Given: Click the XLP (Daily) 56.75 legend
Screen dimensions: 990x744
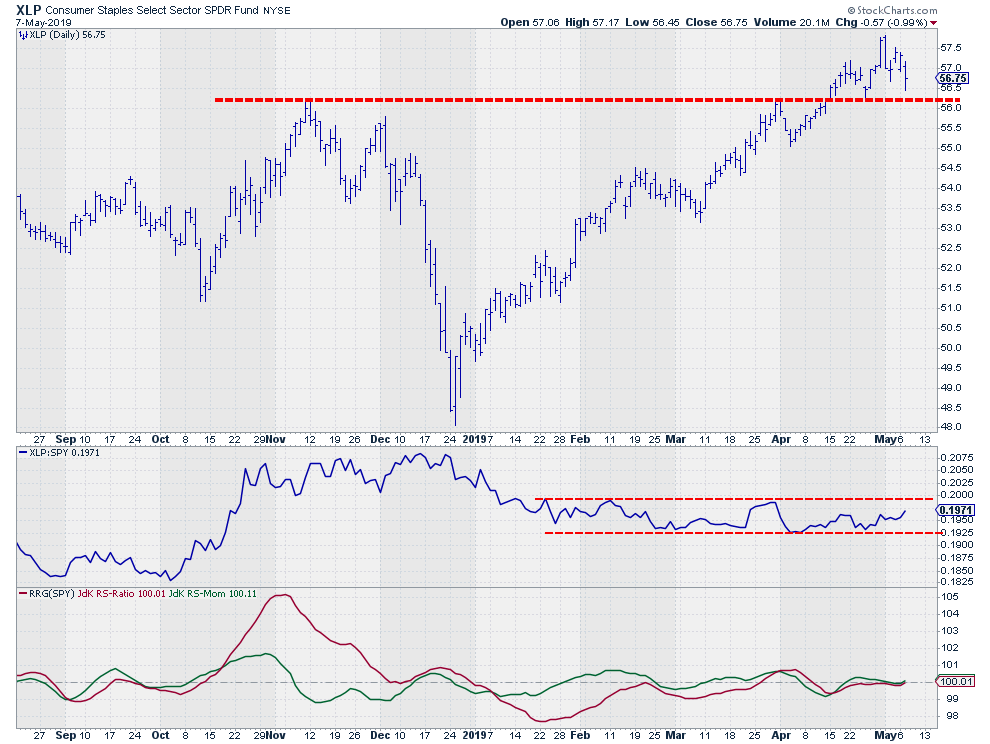Looking at the screenshot, I should [67, 35].
